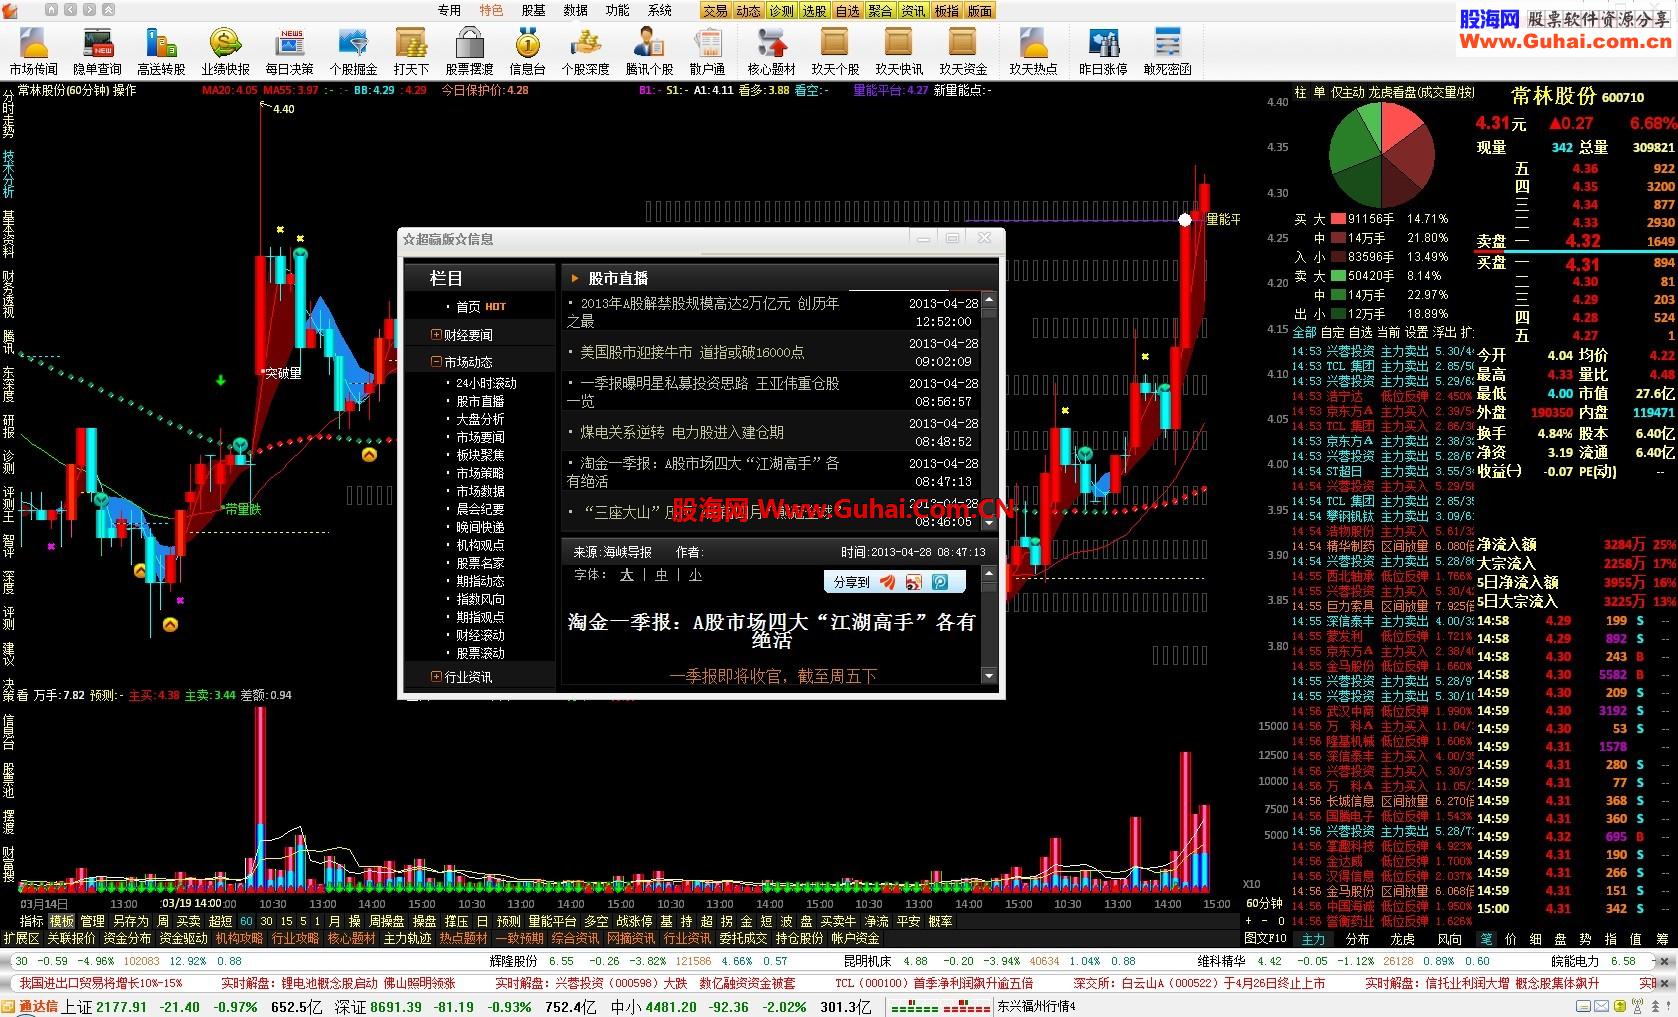Toggle the 板指 mode button
The height and width of the screenshot is (1017, 1678).
pyautogui.click(x=946, y=11)
